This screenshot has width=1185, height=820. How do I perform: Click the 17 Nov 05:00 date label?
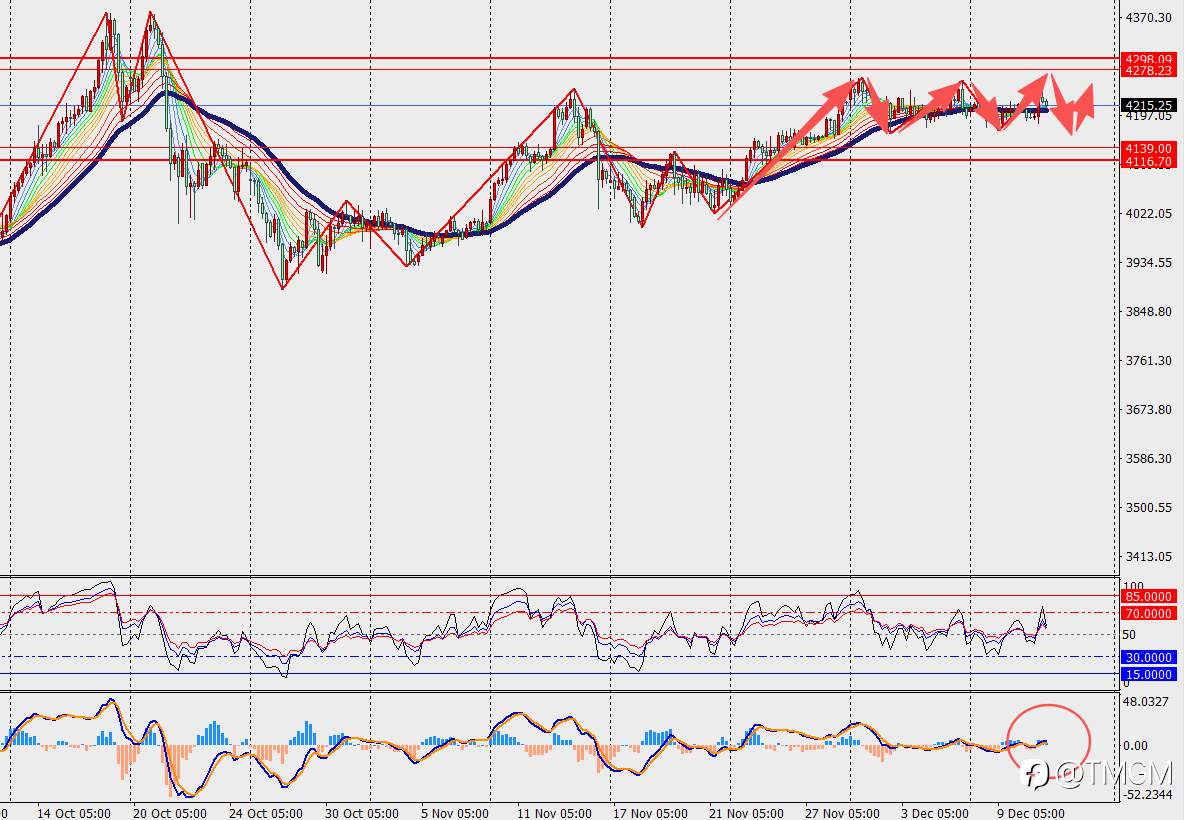650,813
